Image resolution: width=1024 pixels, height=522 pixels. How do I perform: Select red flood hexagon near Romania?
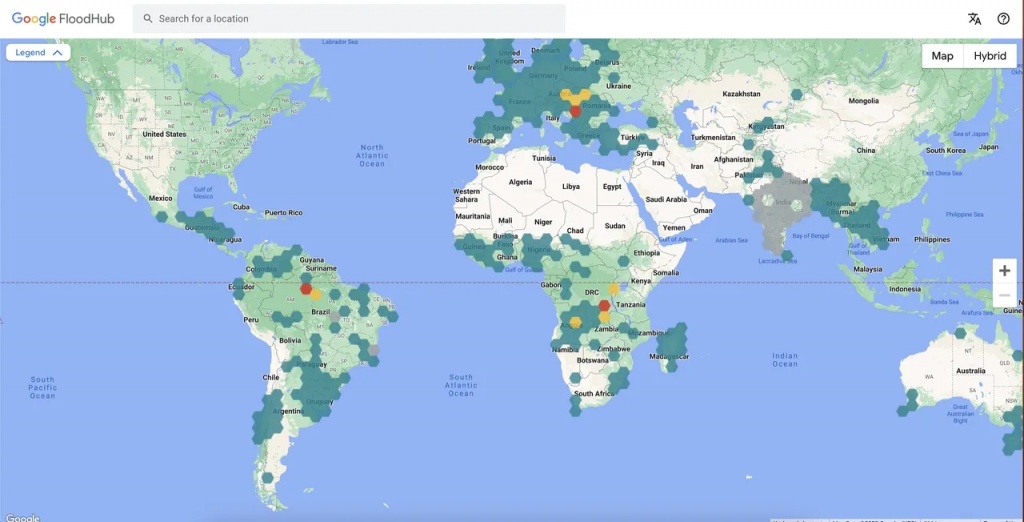(x=575, y=111)
